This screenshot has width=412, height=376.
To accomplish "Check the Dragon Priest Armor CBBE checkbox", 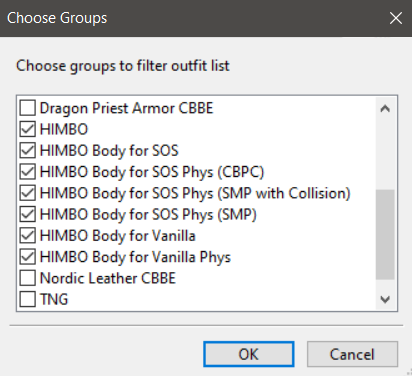I will [x=27, y=108].
